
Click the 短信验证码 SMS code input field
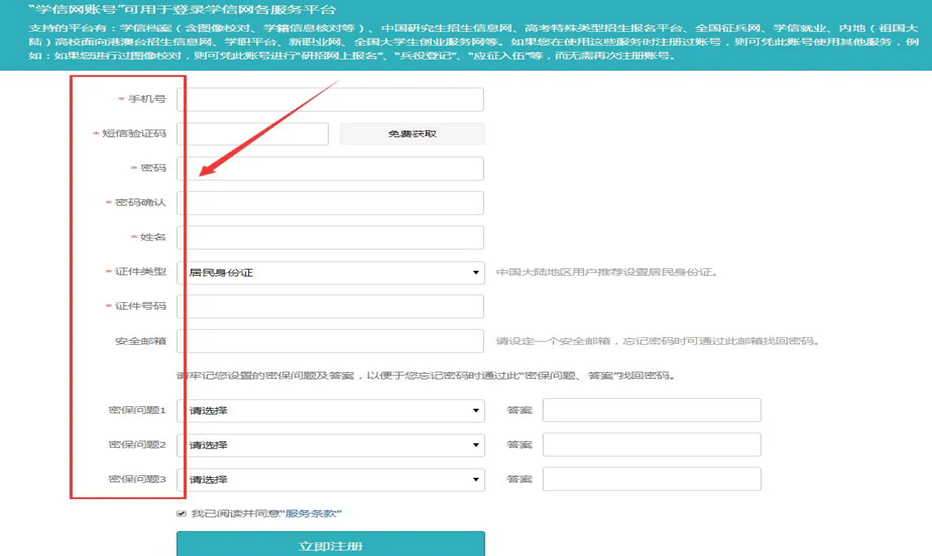[252, 134]
